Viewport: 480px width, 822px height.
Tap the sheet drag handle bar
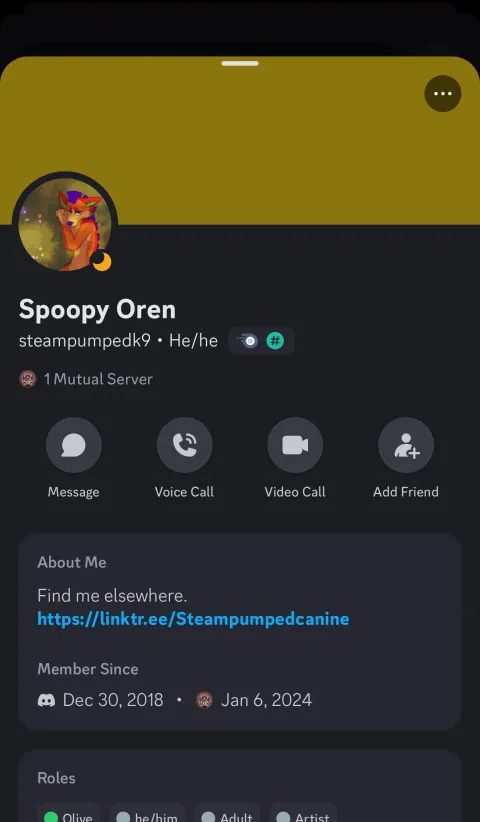(240, 63)
